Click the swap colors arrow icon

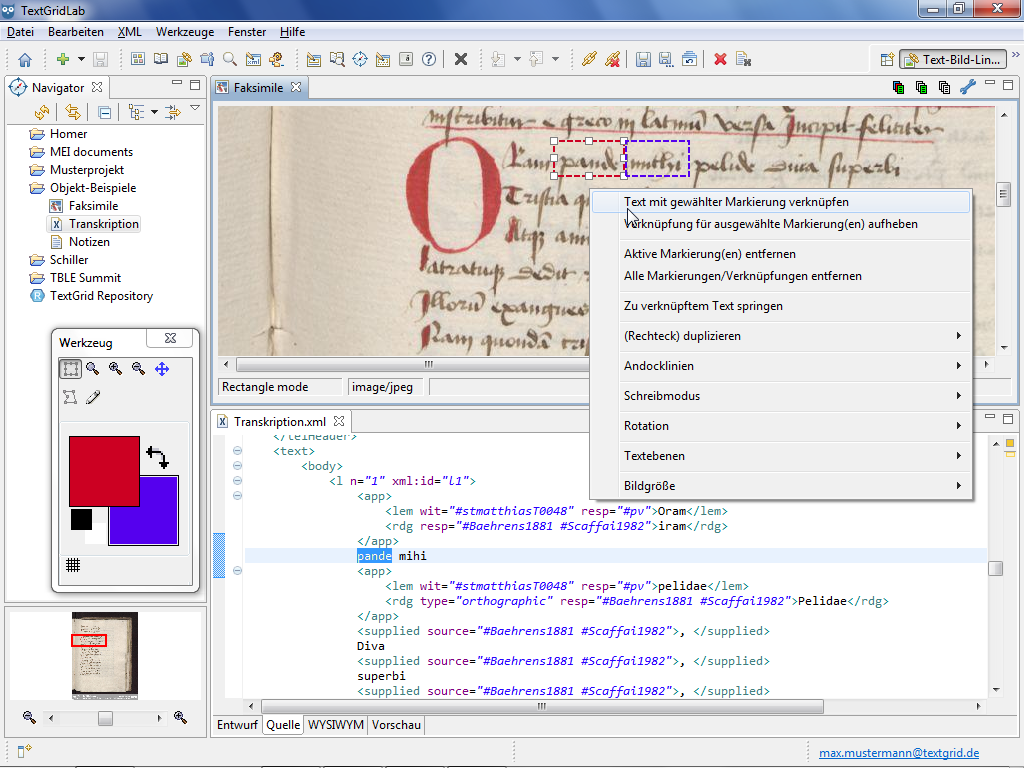click(x=157, y=458)
